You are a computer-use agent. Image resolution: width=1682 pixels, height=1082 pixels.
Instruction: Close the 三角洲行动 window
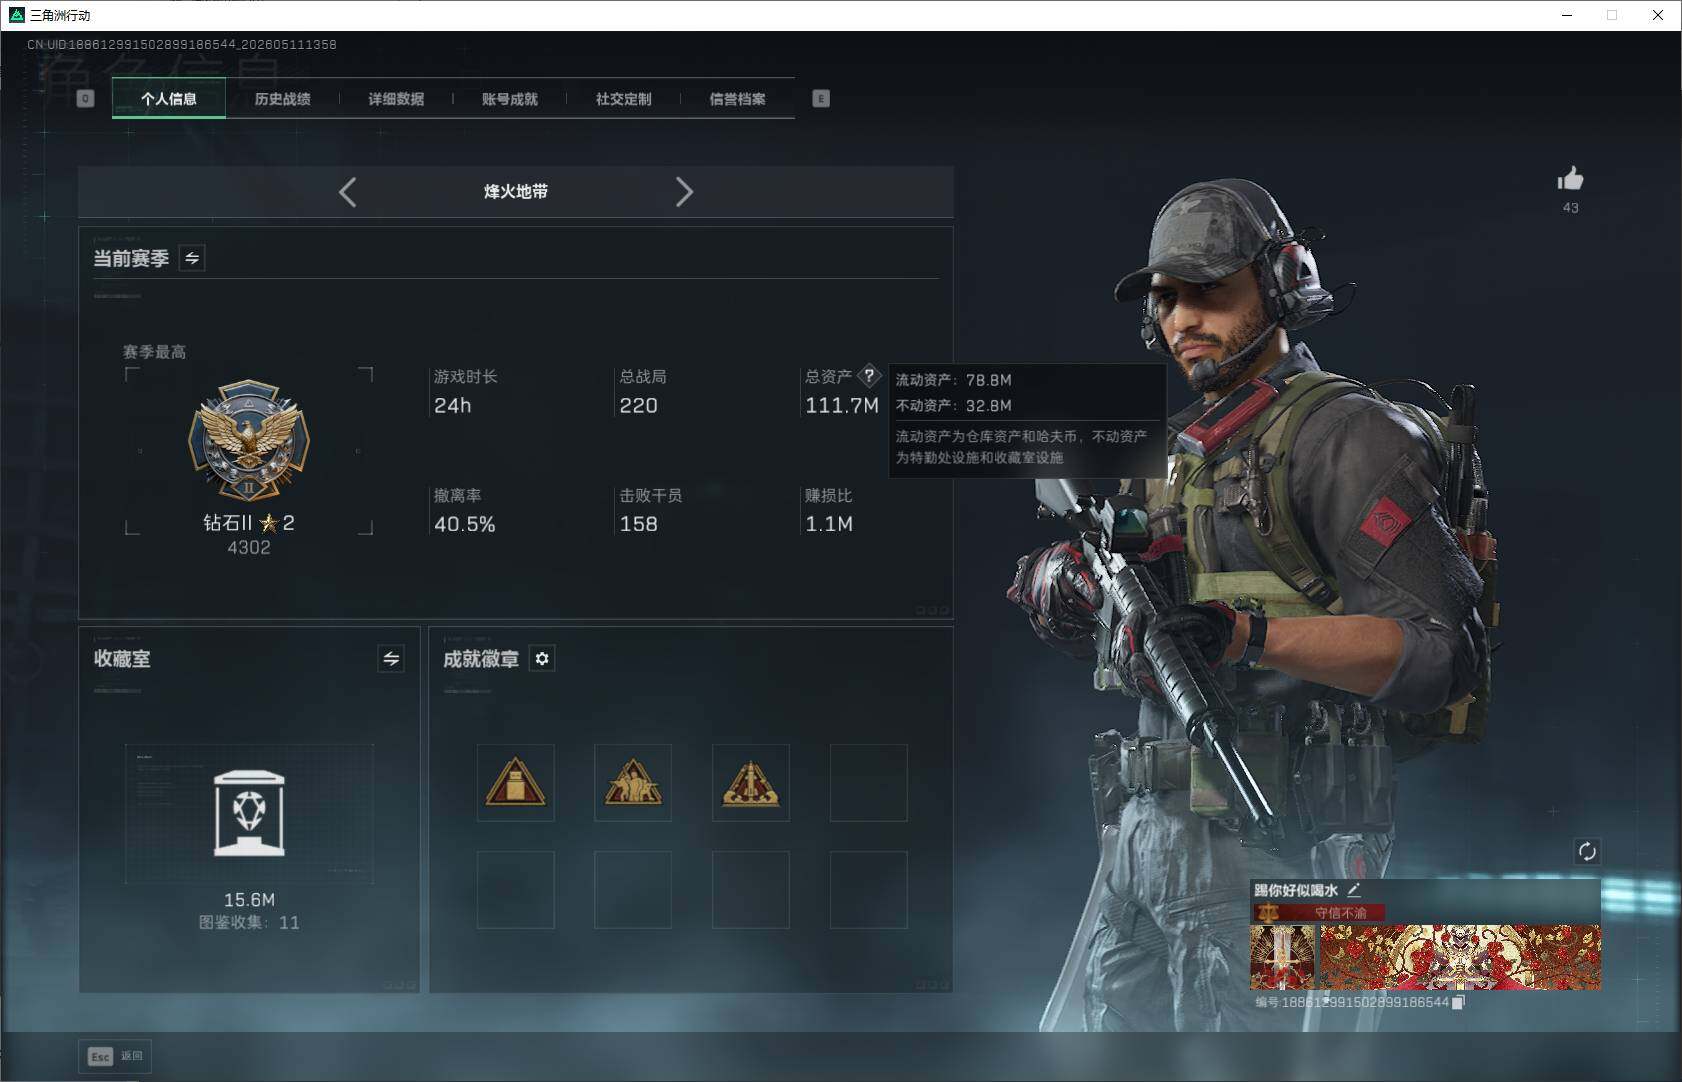point(1658,15)
